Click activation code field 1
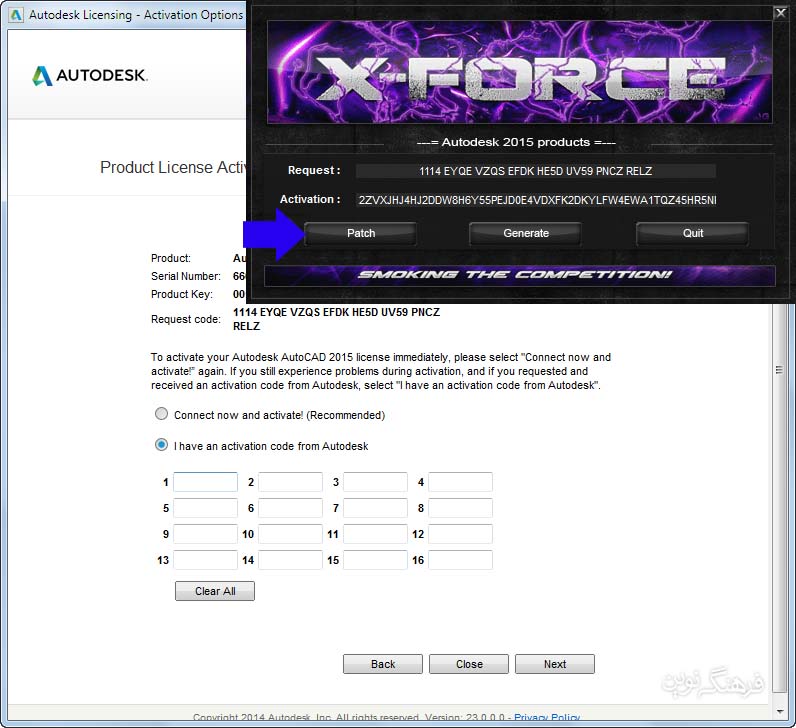The image size is (796, 728). point(206,482)
